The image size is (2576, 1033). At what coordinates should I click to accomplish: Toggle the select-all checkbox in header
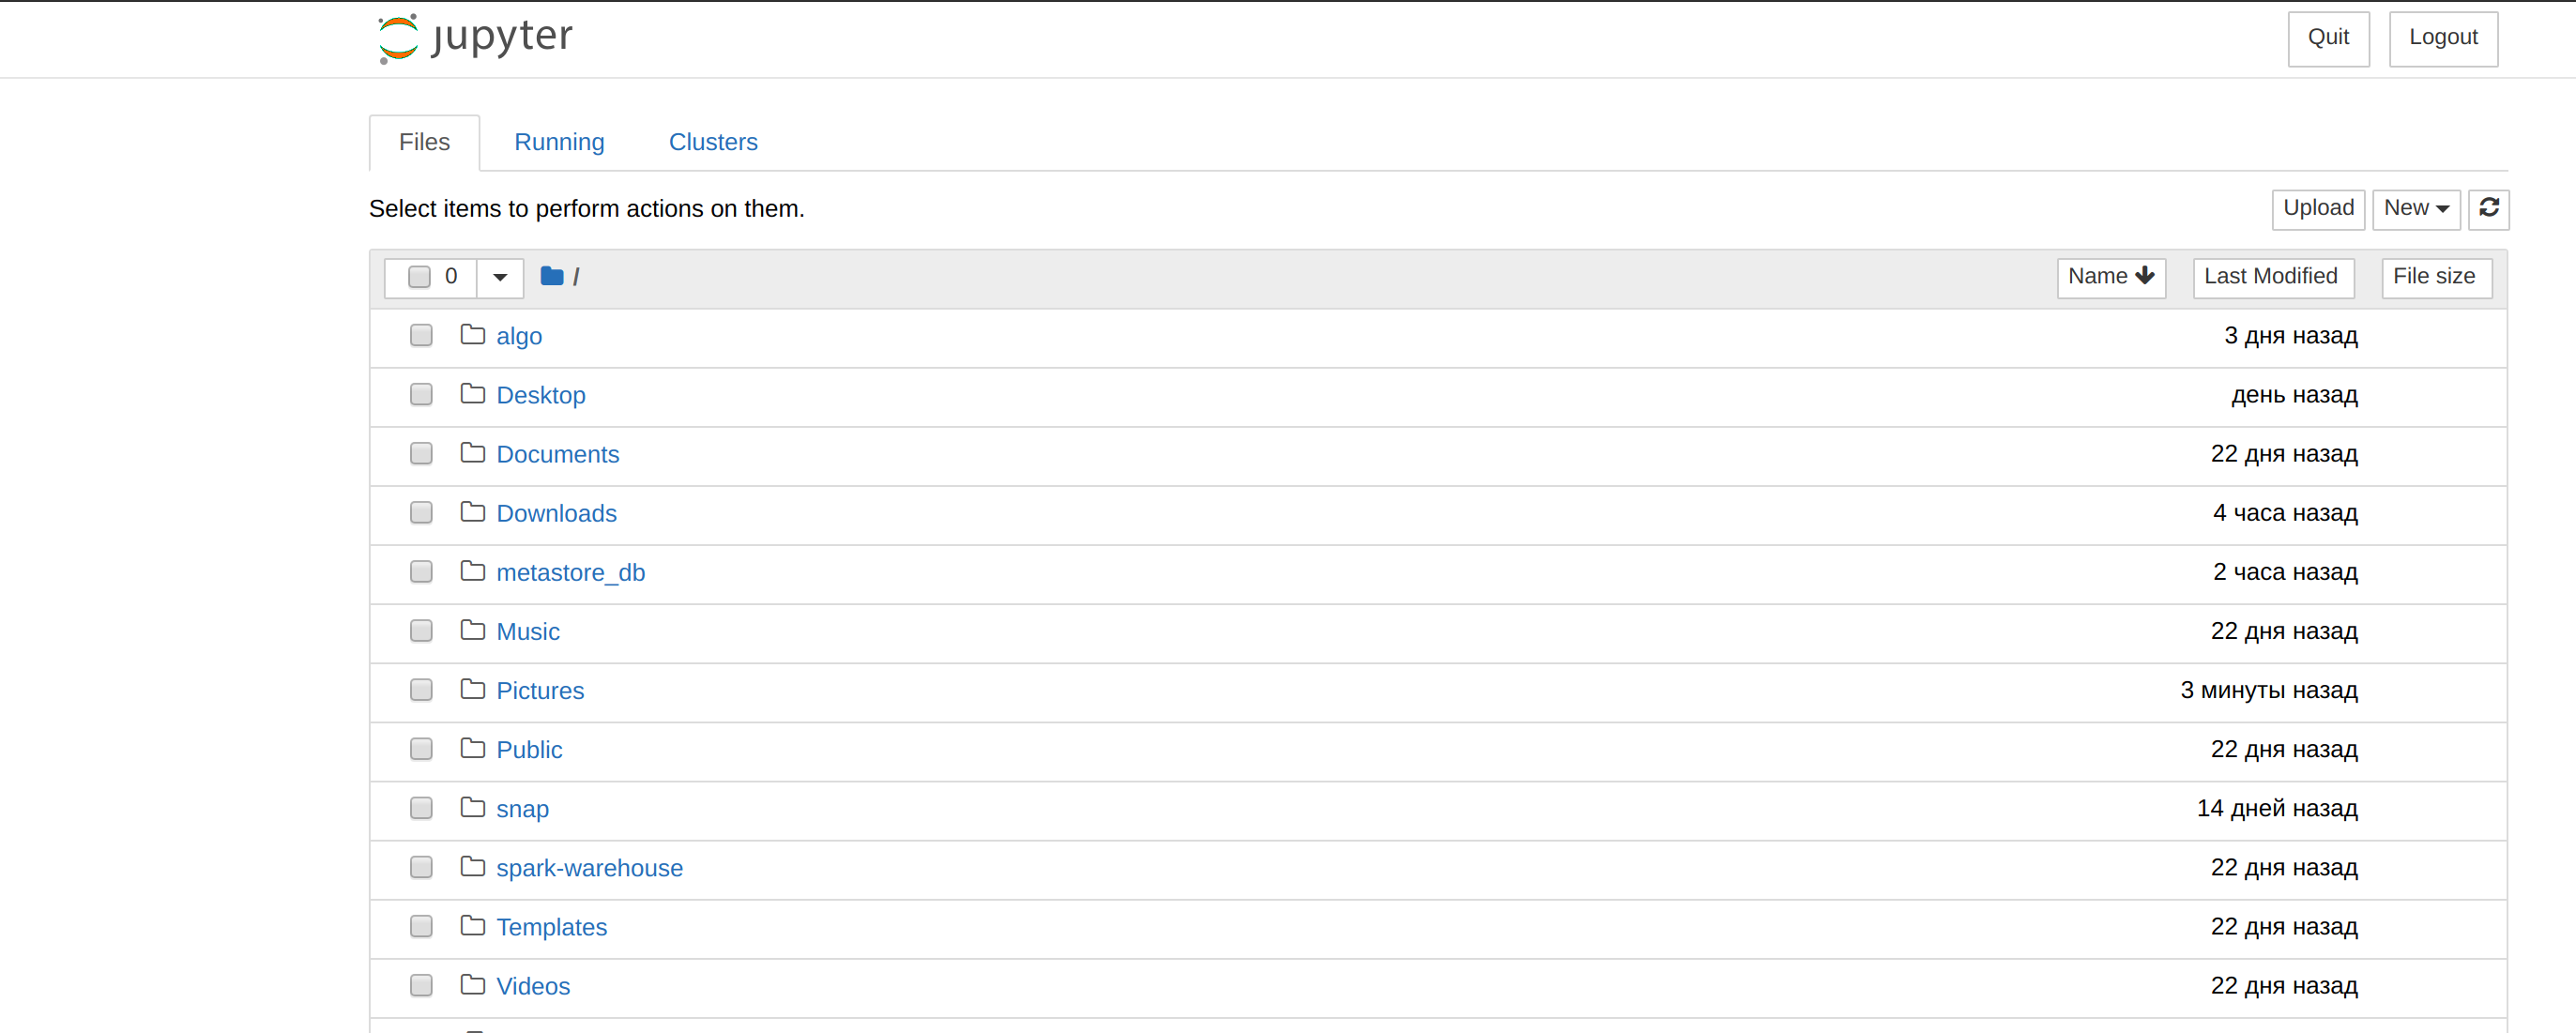[419, 277]
